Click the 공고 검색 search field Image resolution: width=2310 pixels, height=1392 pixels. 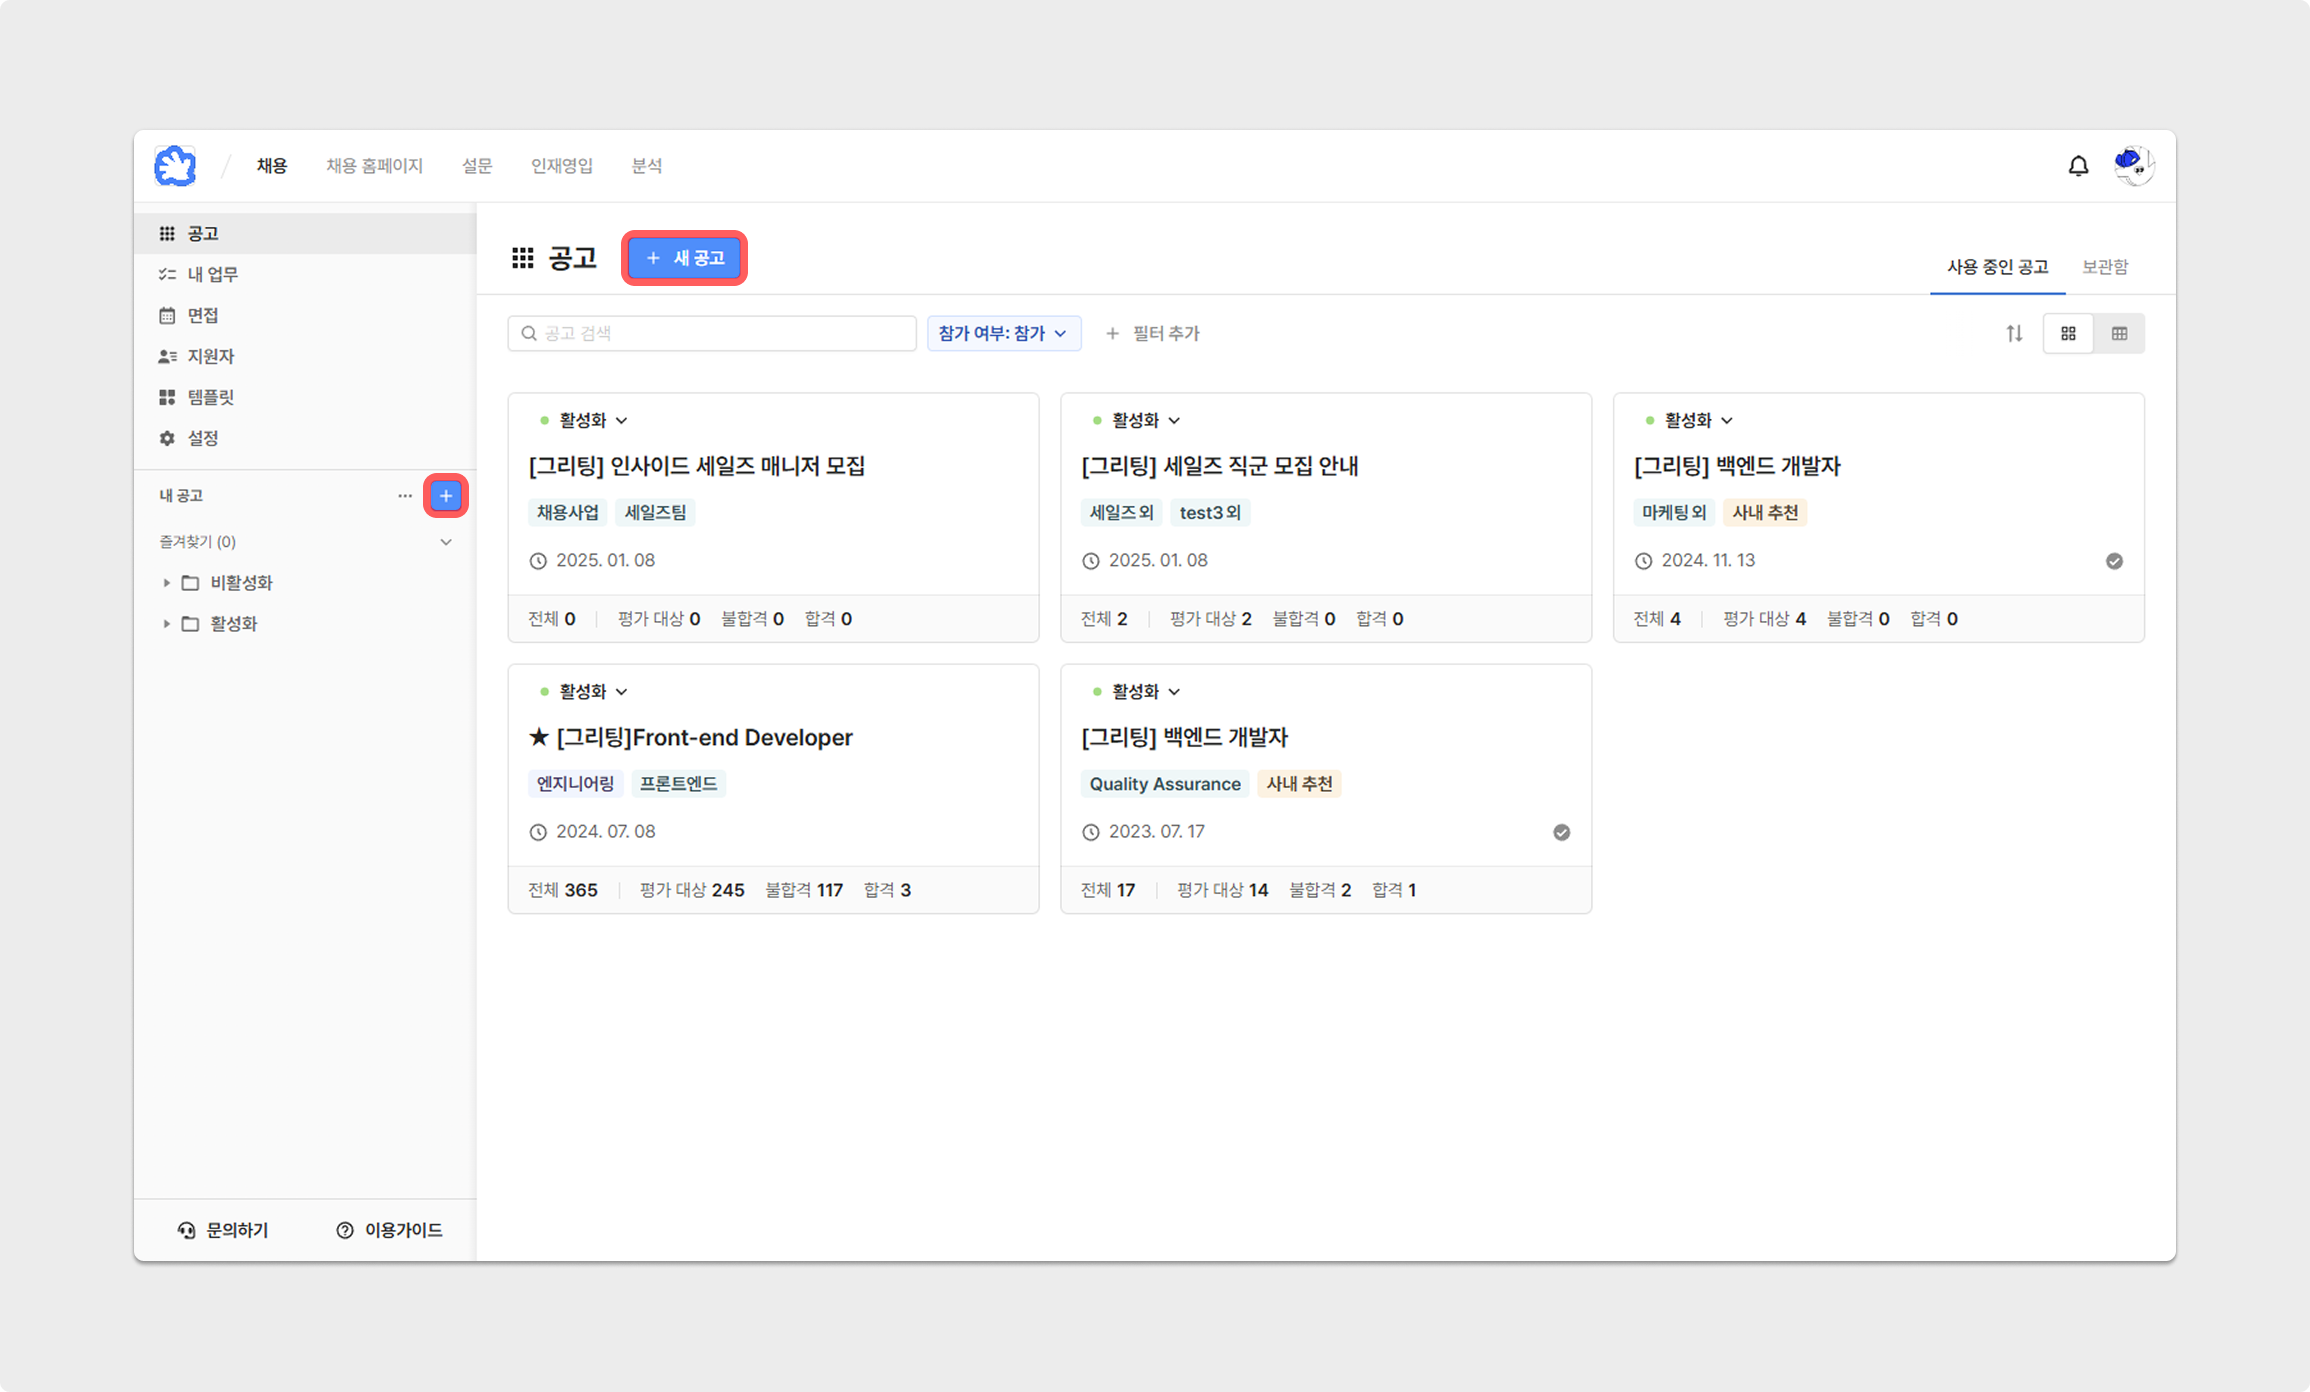(712, 333)
